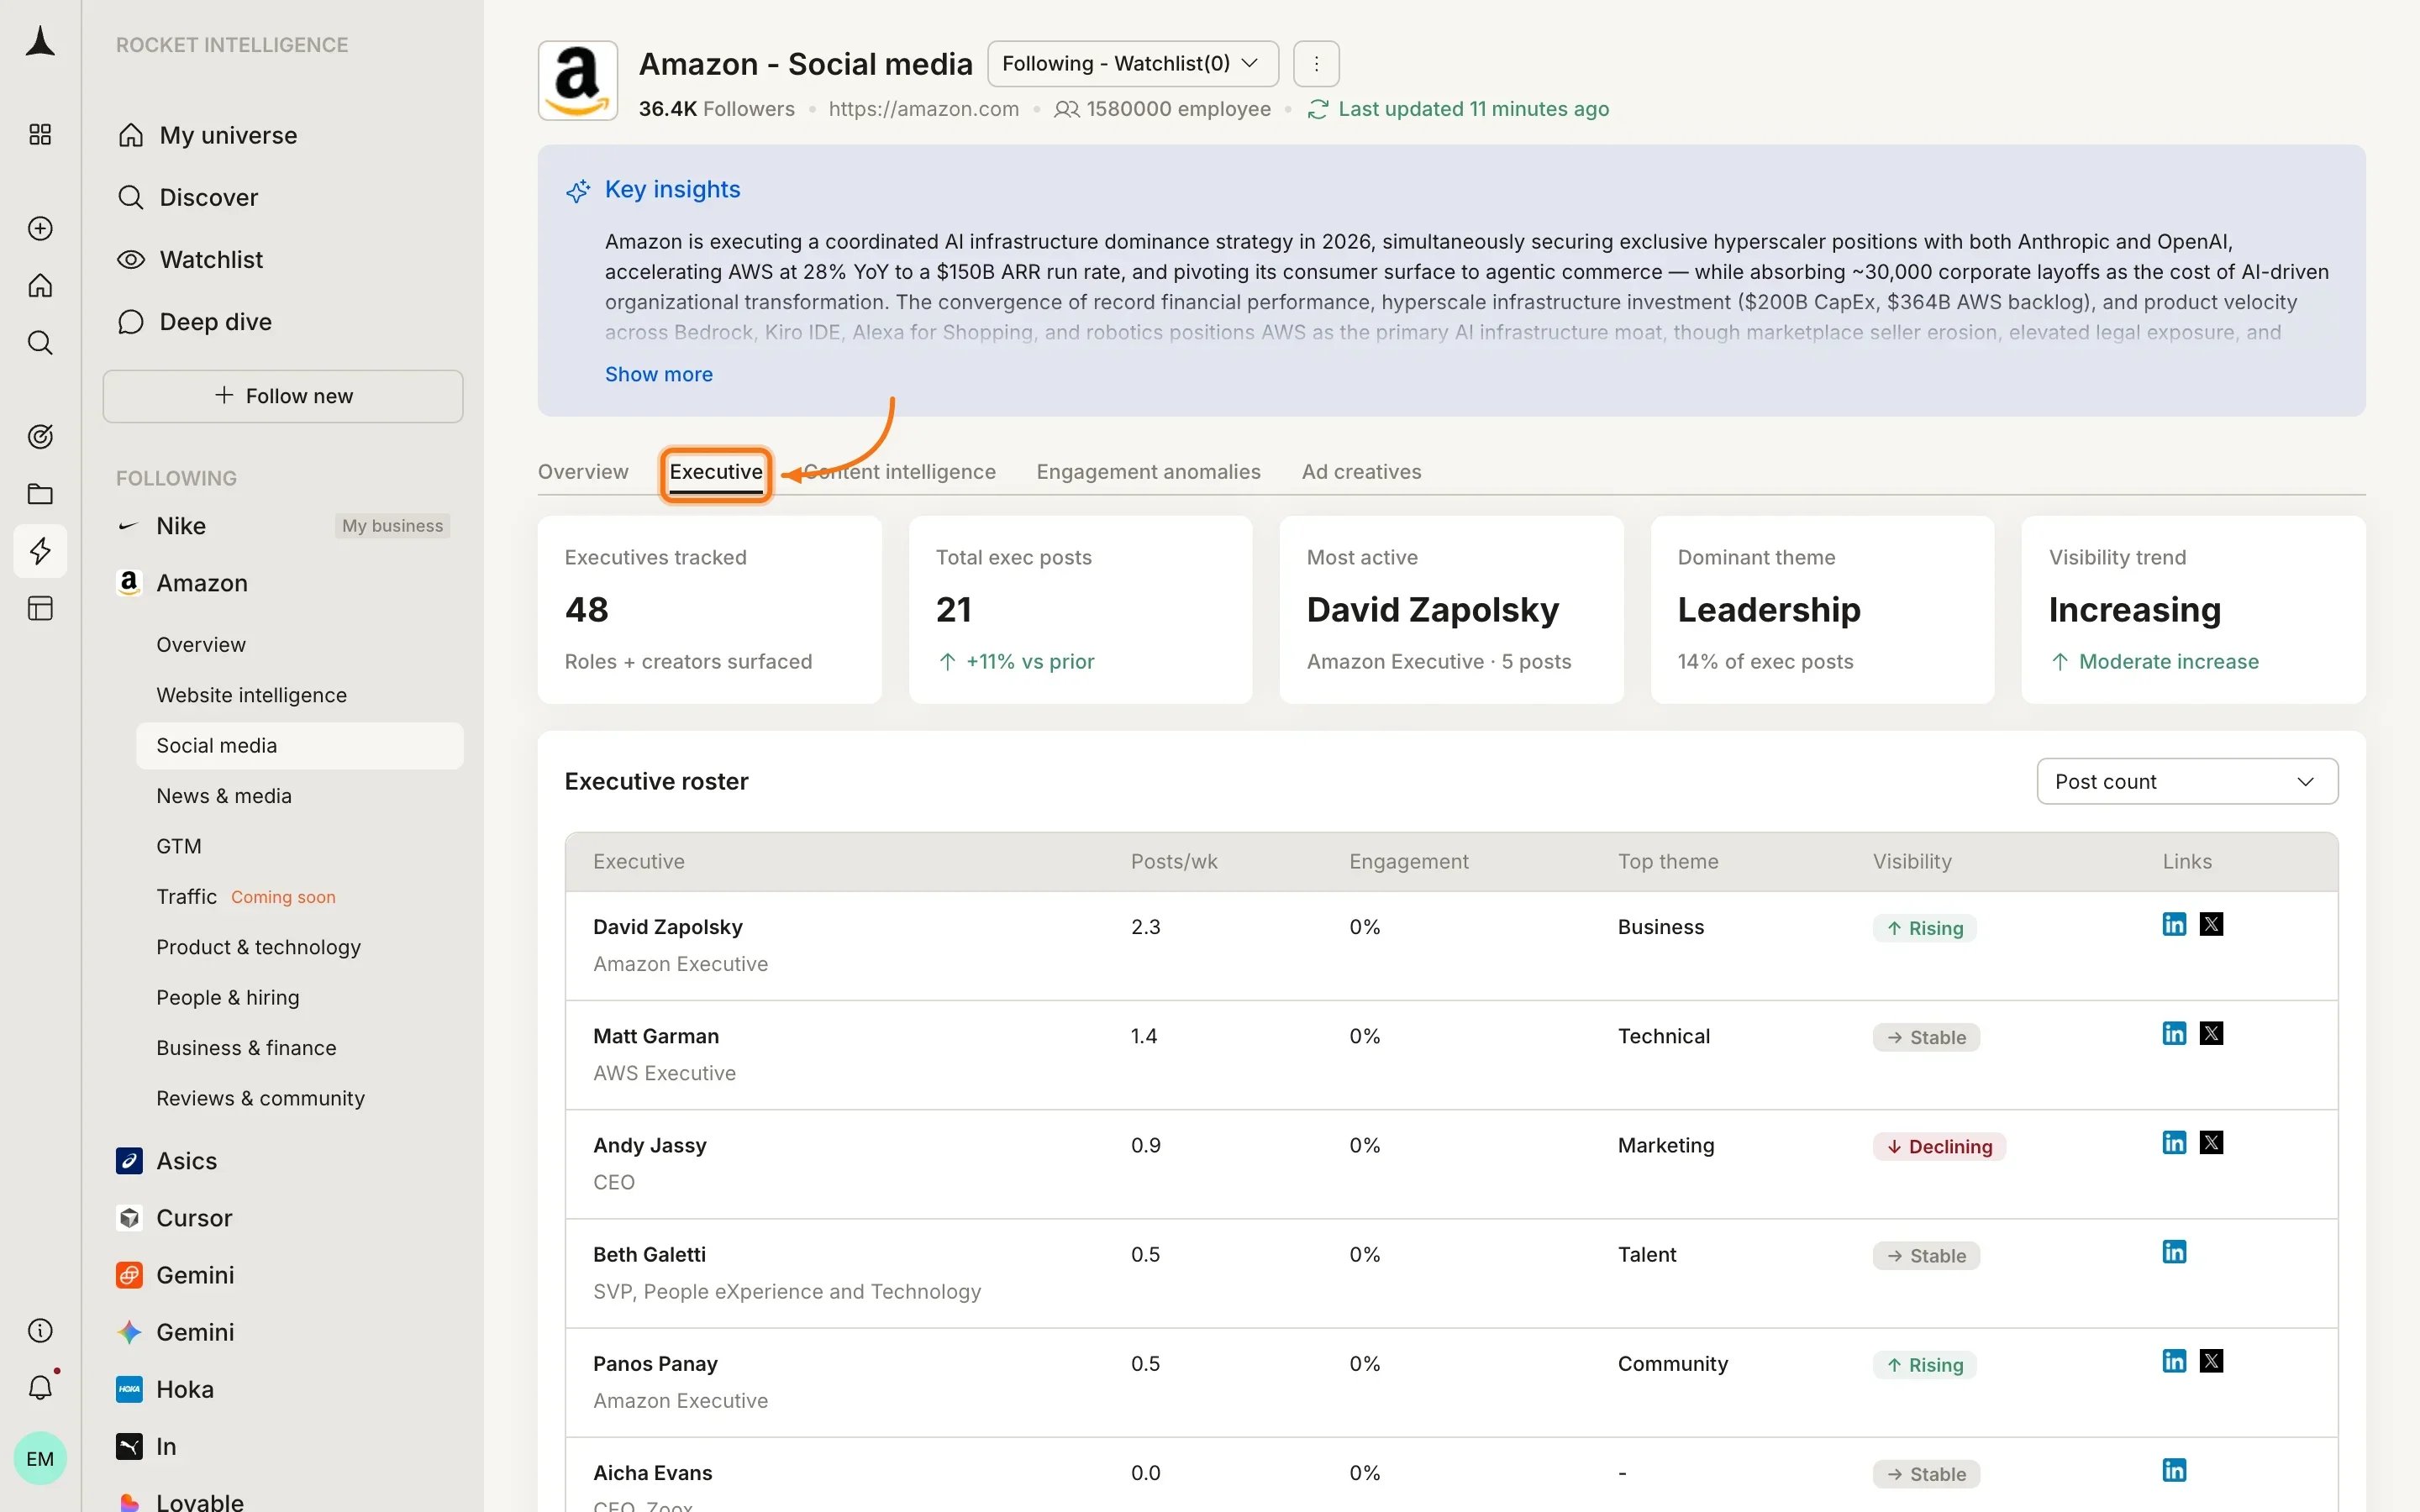The width and height of the screenshot is (2420, 1512).
Task: Click the David Zapolsky row name
Action: (667, 927)
